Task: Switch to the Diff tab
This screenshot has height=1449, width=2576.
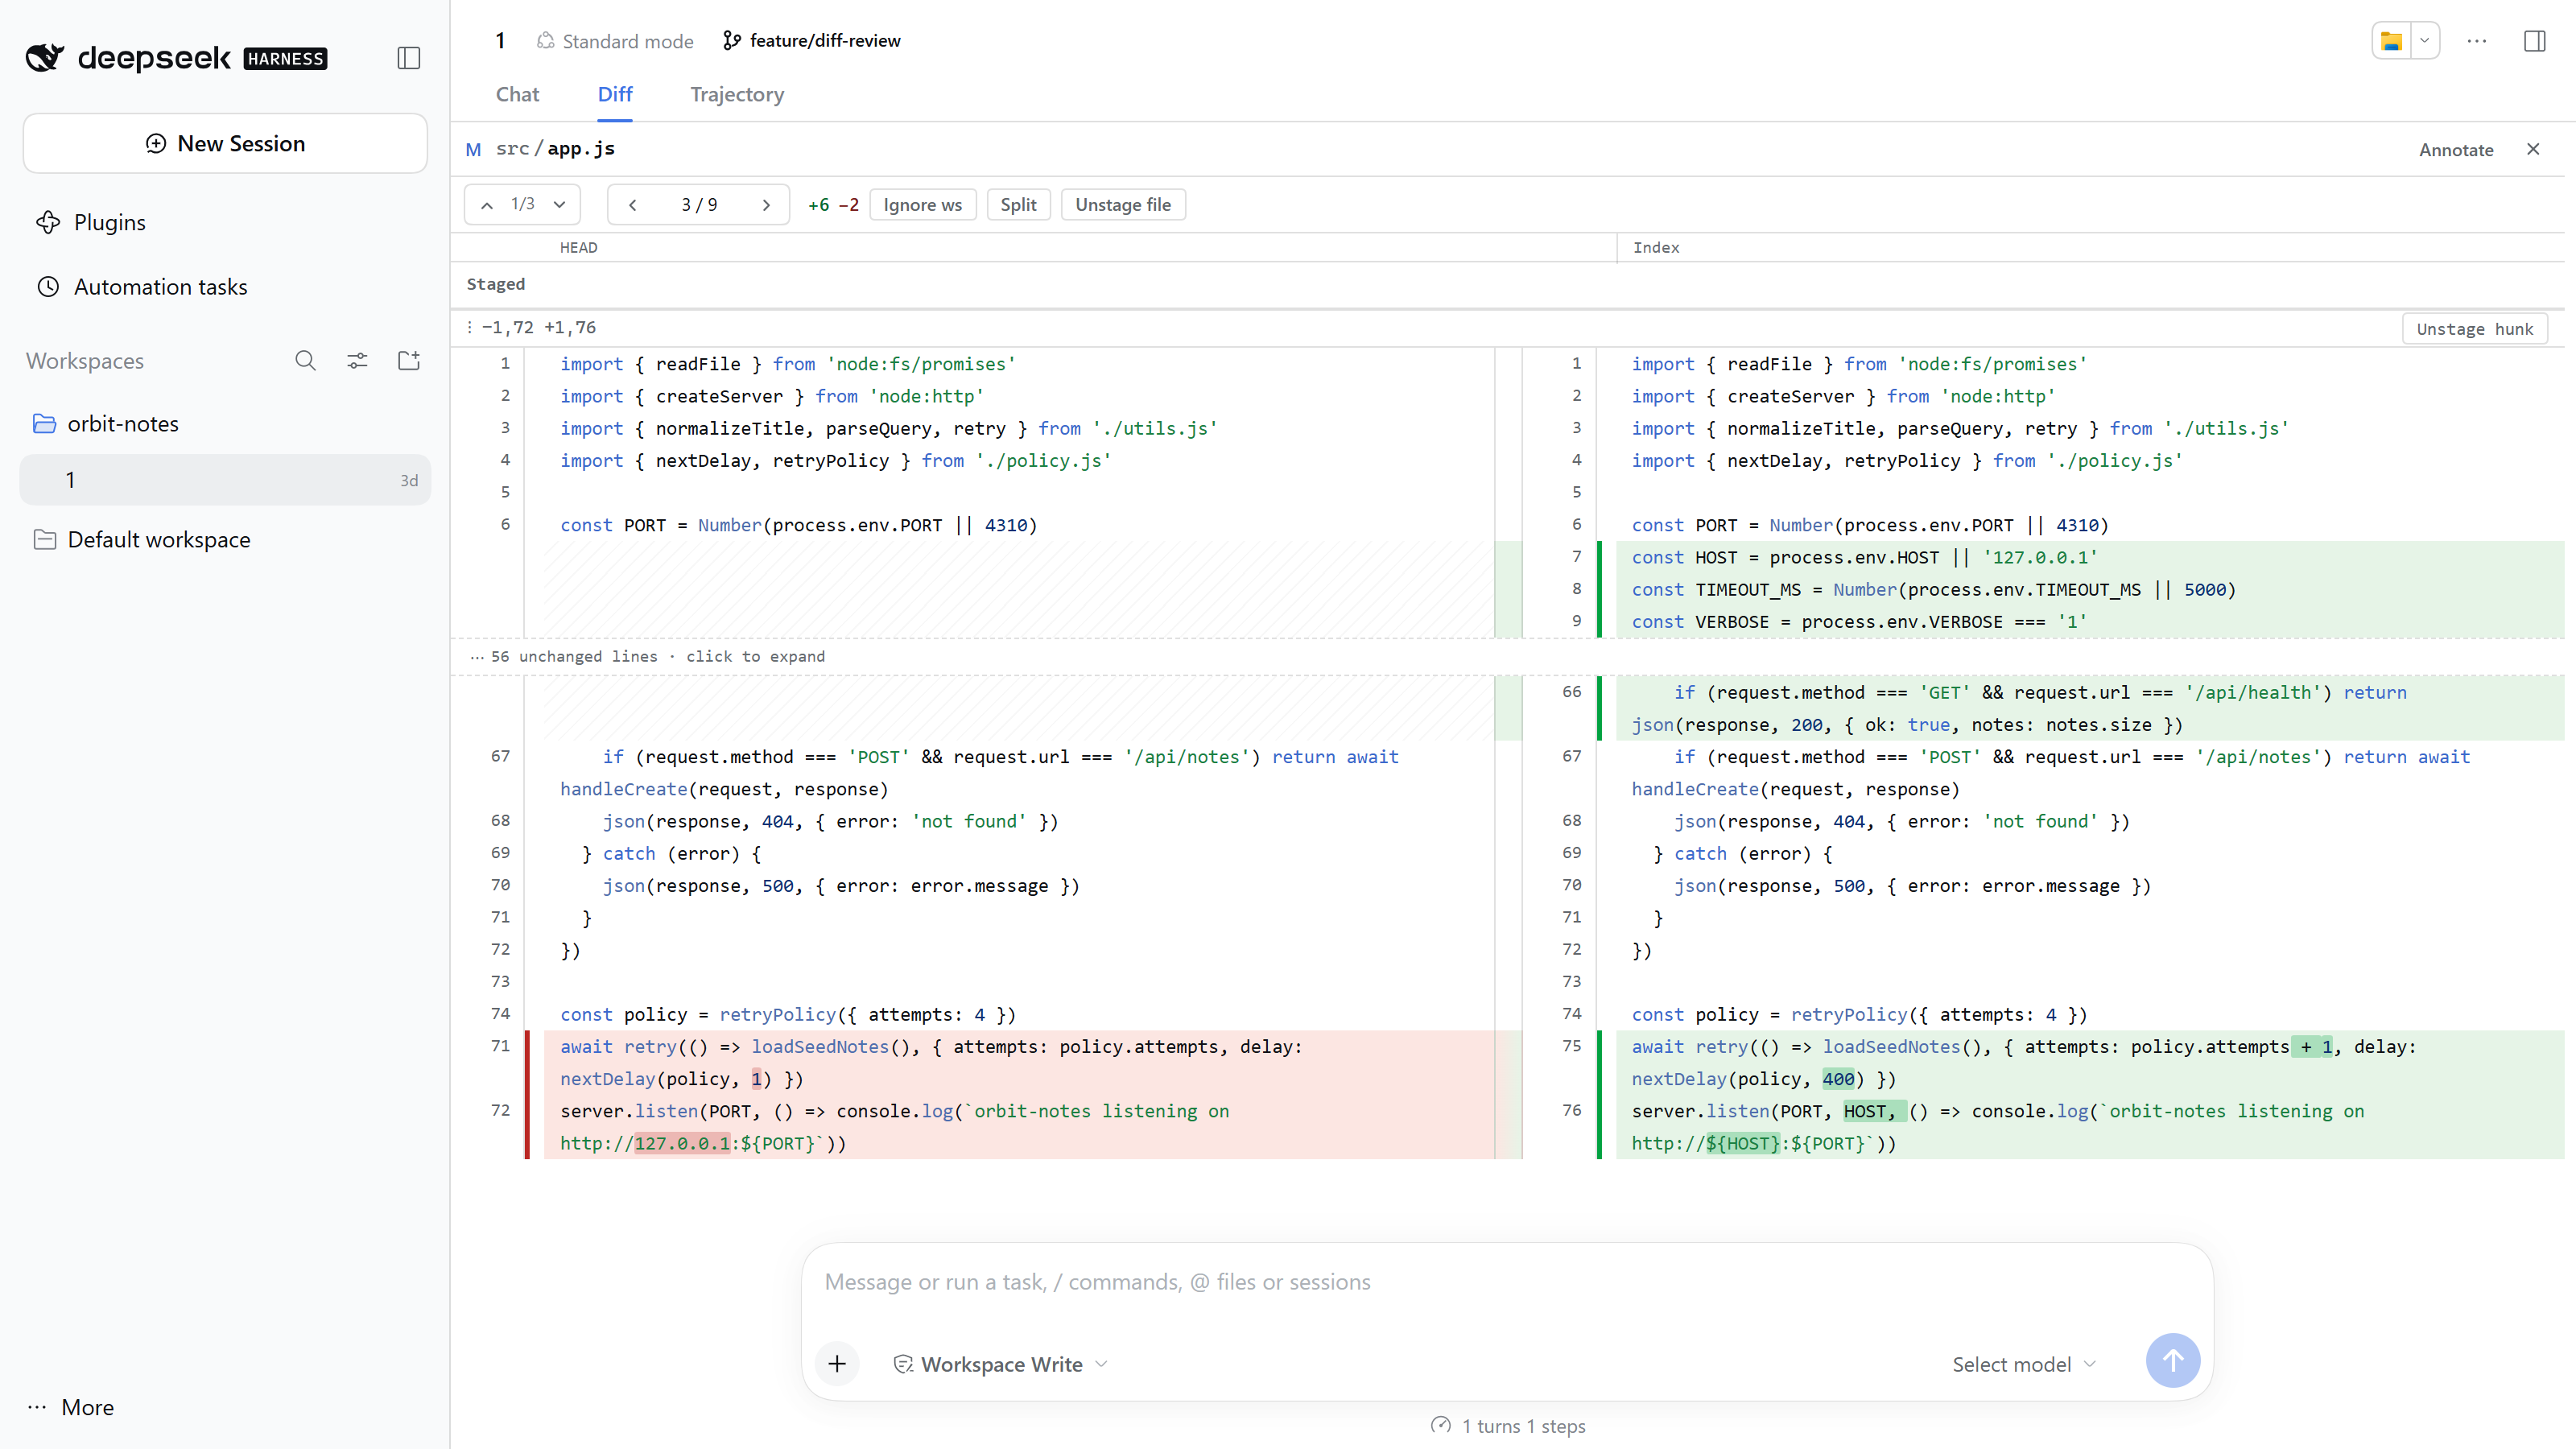Action: [615, 94]
